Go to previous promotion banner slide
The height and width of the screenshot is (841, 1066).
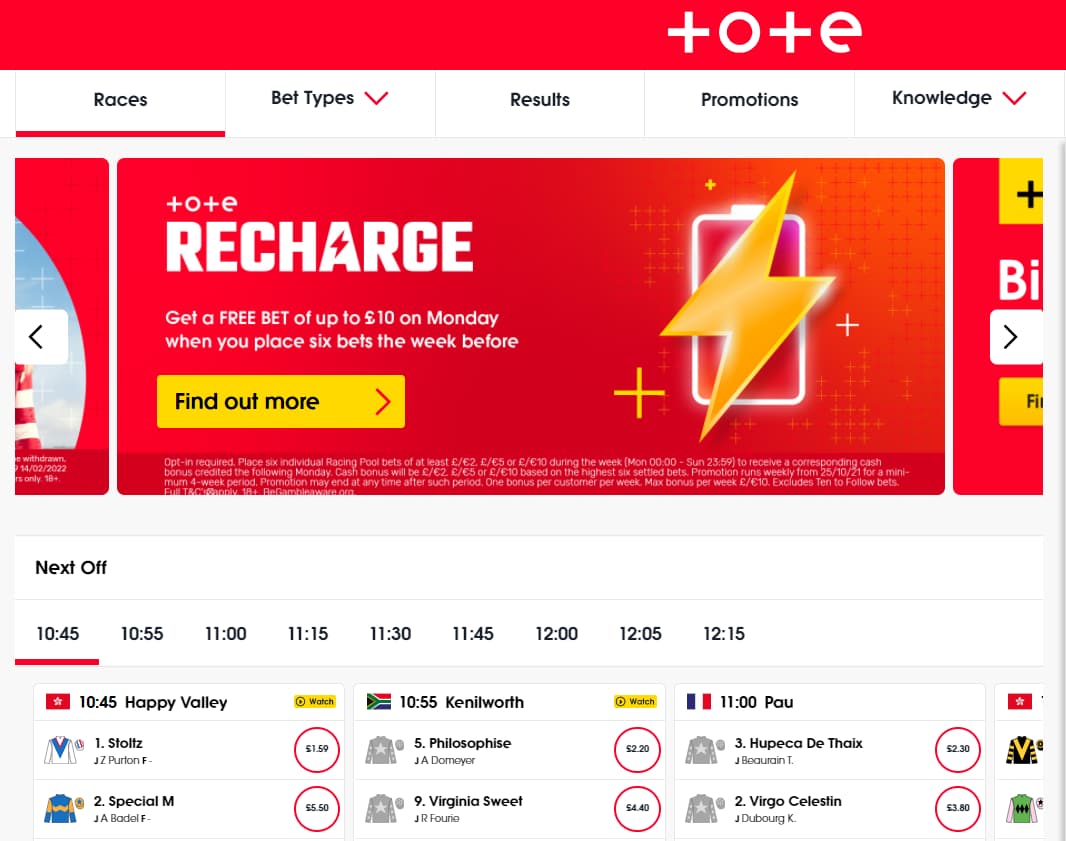[38, 337]
